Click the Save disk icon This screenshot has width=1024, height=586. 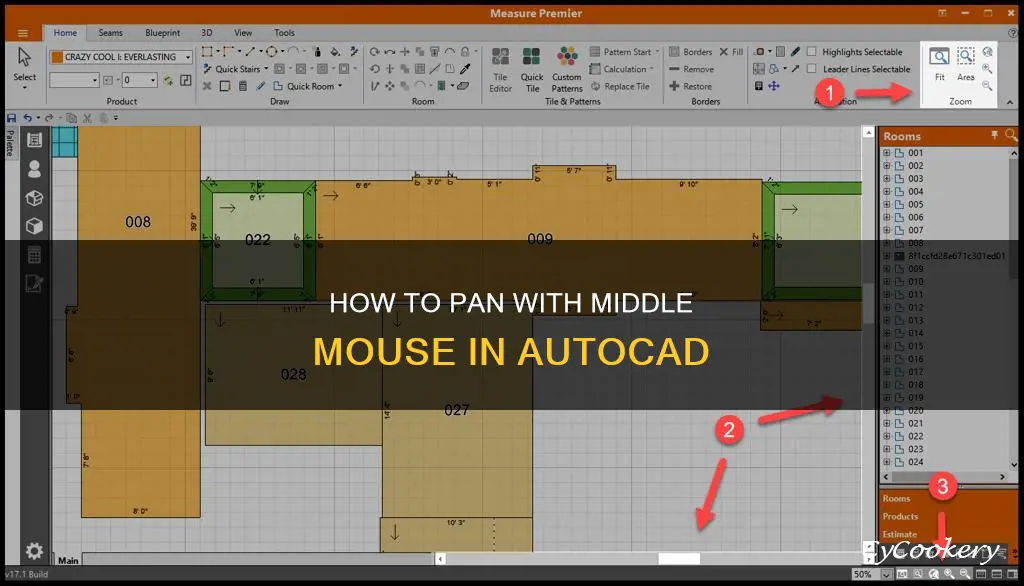tap(11, 118)
